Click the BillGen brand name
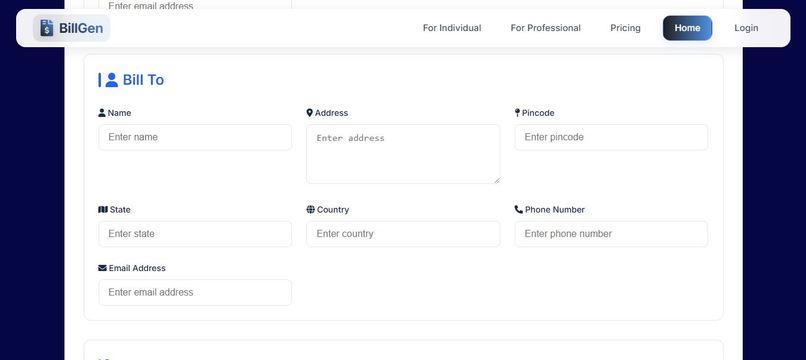The width and height of the screenshot is (806, 360). coord(81,28)
